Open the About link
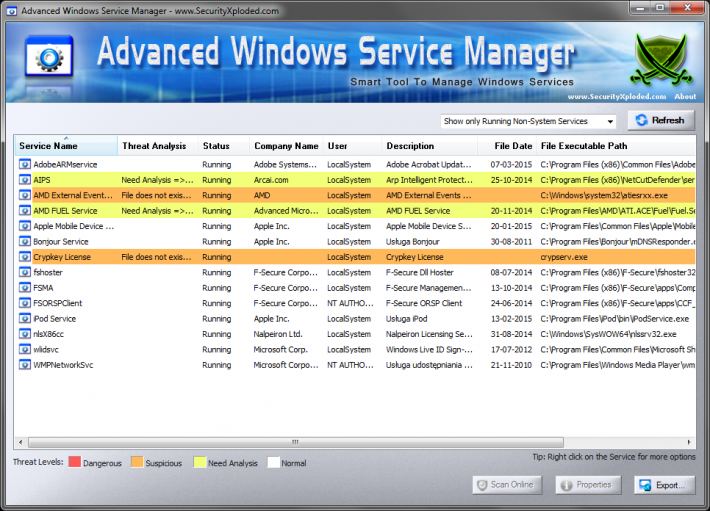 tap(685, 96)
